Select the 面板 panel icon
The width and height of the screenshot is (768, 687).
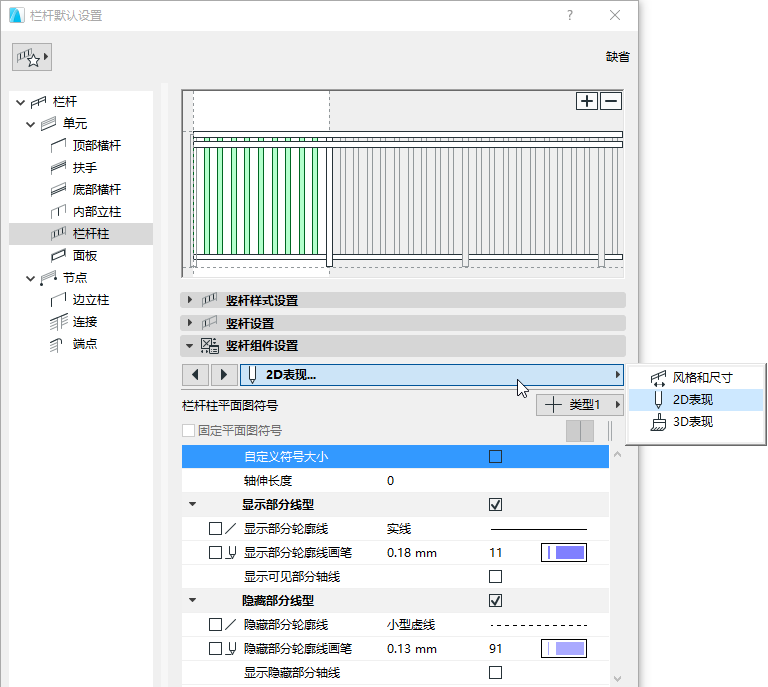tap(58, 256)
